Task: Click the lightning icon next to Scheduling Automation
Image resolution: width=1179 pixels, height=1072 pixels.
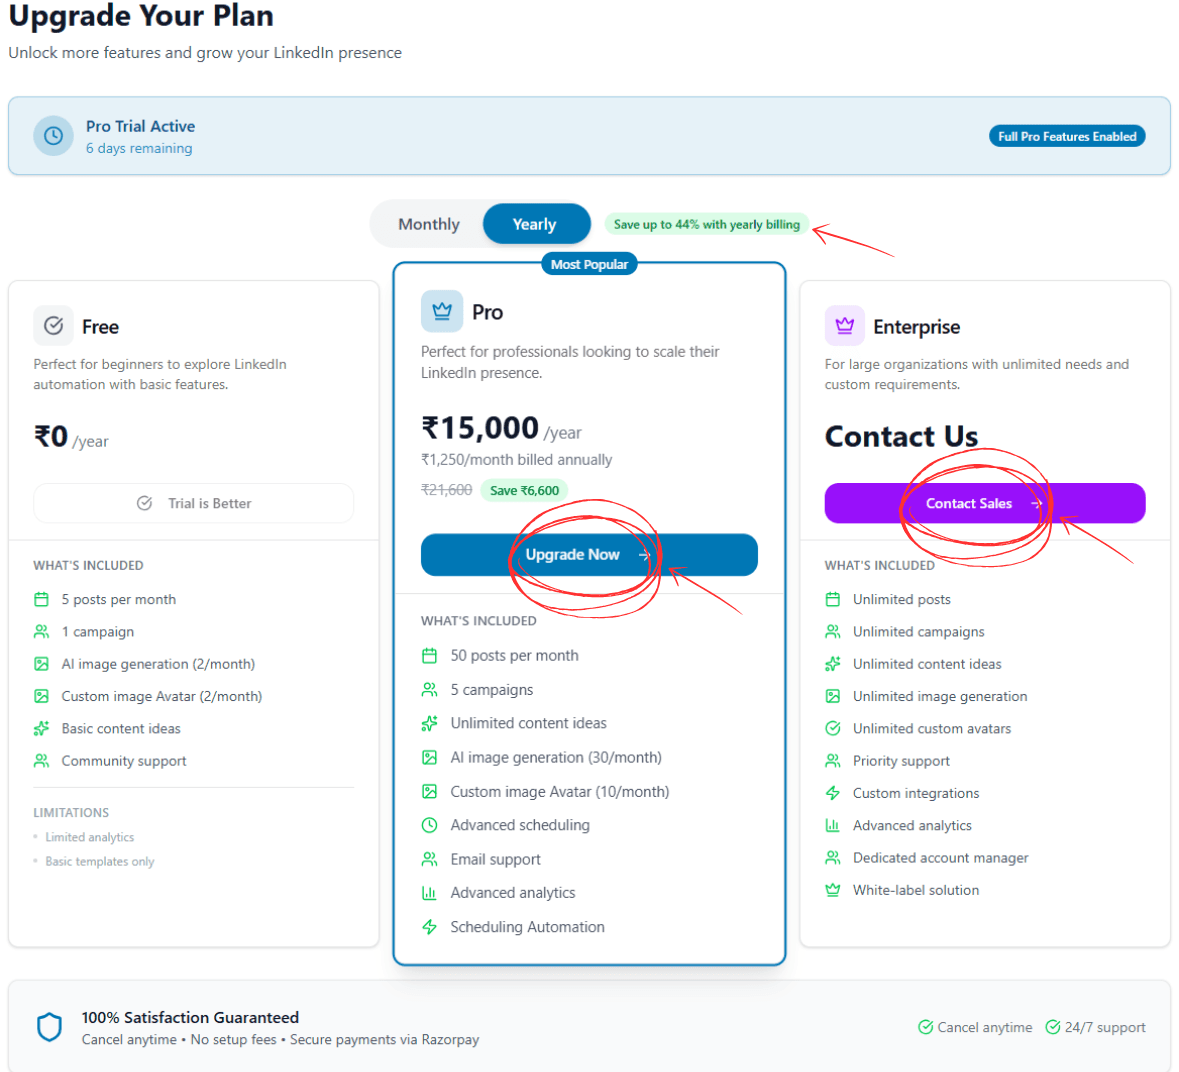Action: (430, 926)
